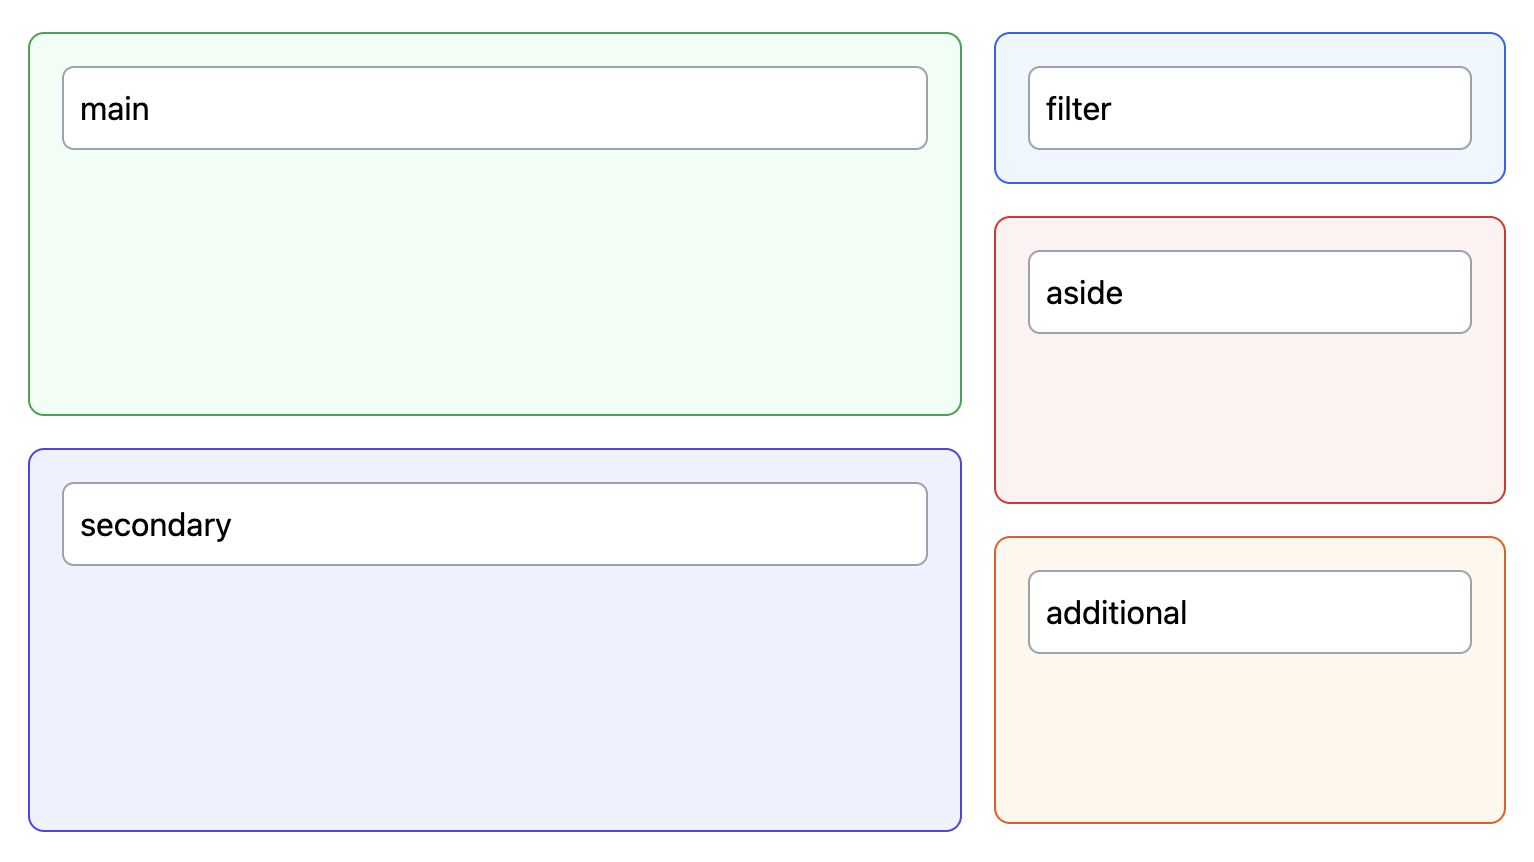Click empty area of purple secondary panel
Image resolution: width=1534 pixels, height=862 pixels.
(x=494, y=700)
